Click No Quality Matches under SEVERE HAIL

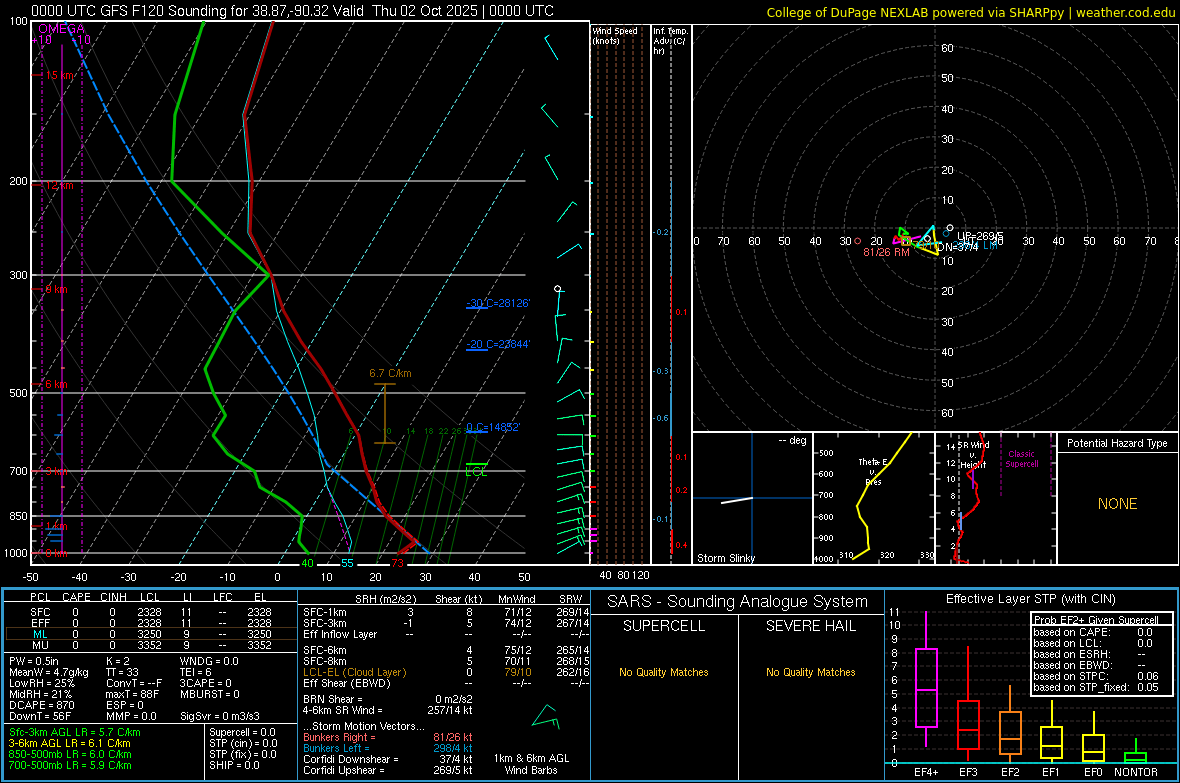[x=810, y=672]
